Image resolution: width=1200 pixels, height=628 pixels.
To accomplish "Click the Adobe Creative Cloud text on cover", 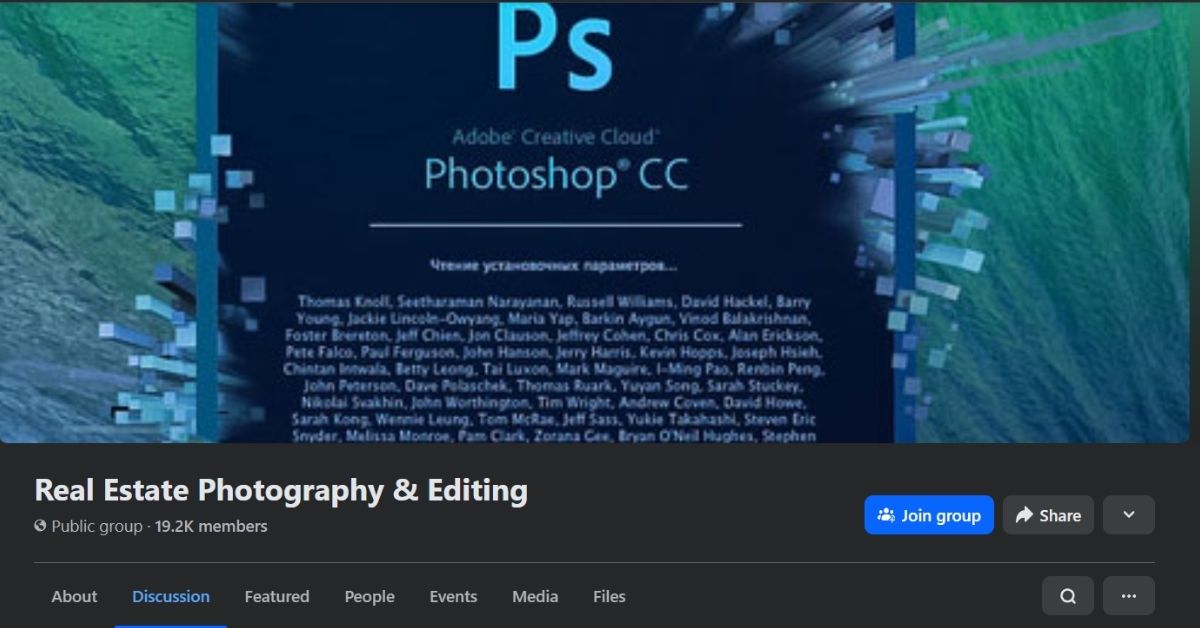I will click(x=556, y=137).
